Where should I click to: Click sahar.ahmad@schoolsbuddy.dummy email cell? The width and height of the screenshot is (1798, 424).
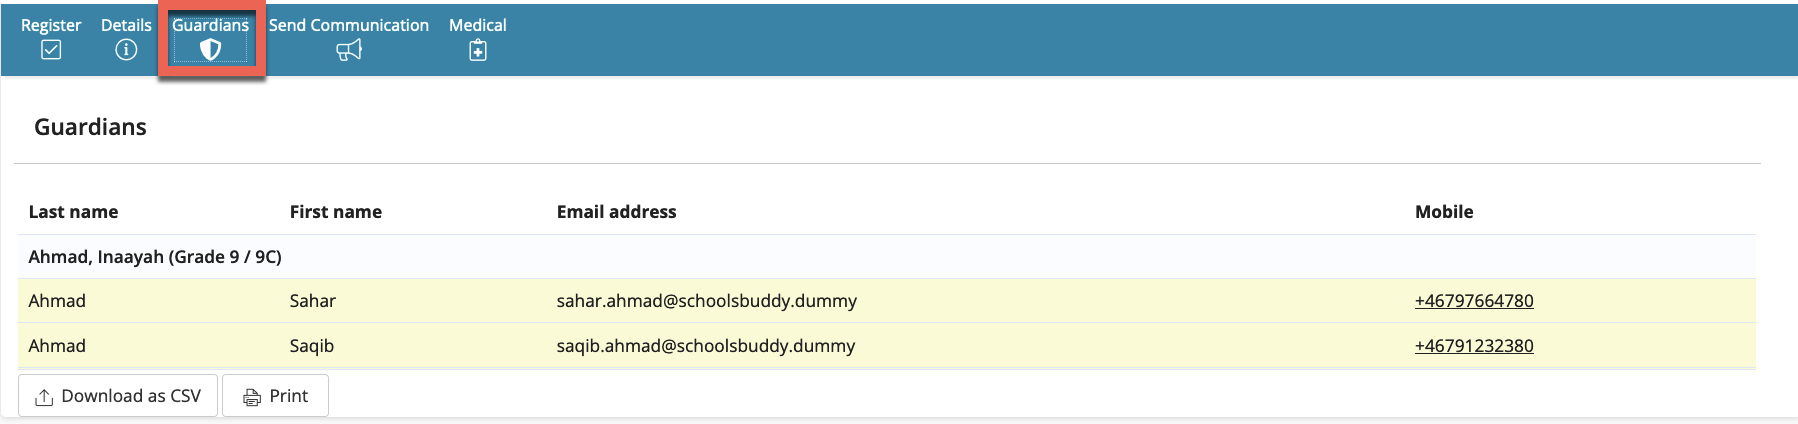coord(706,301)
